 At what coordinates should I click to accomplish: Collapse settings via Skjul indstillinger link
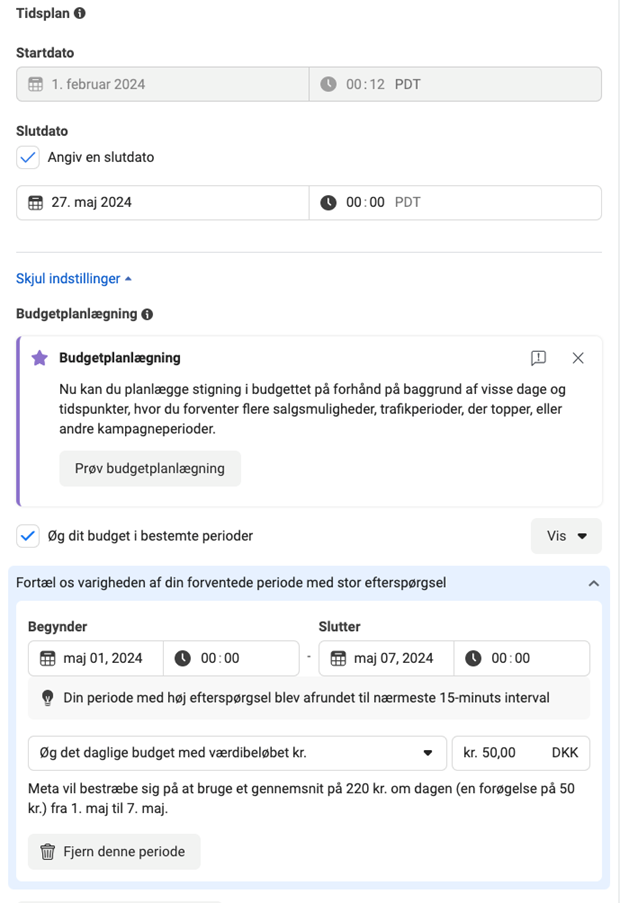(74, 279)
